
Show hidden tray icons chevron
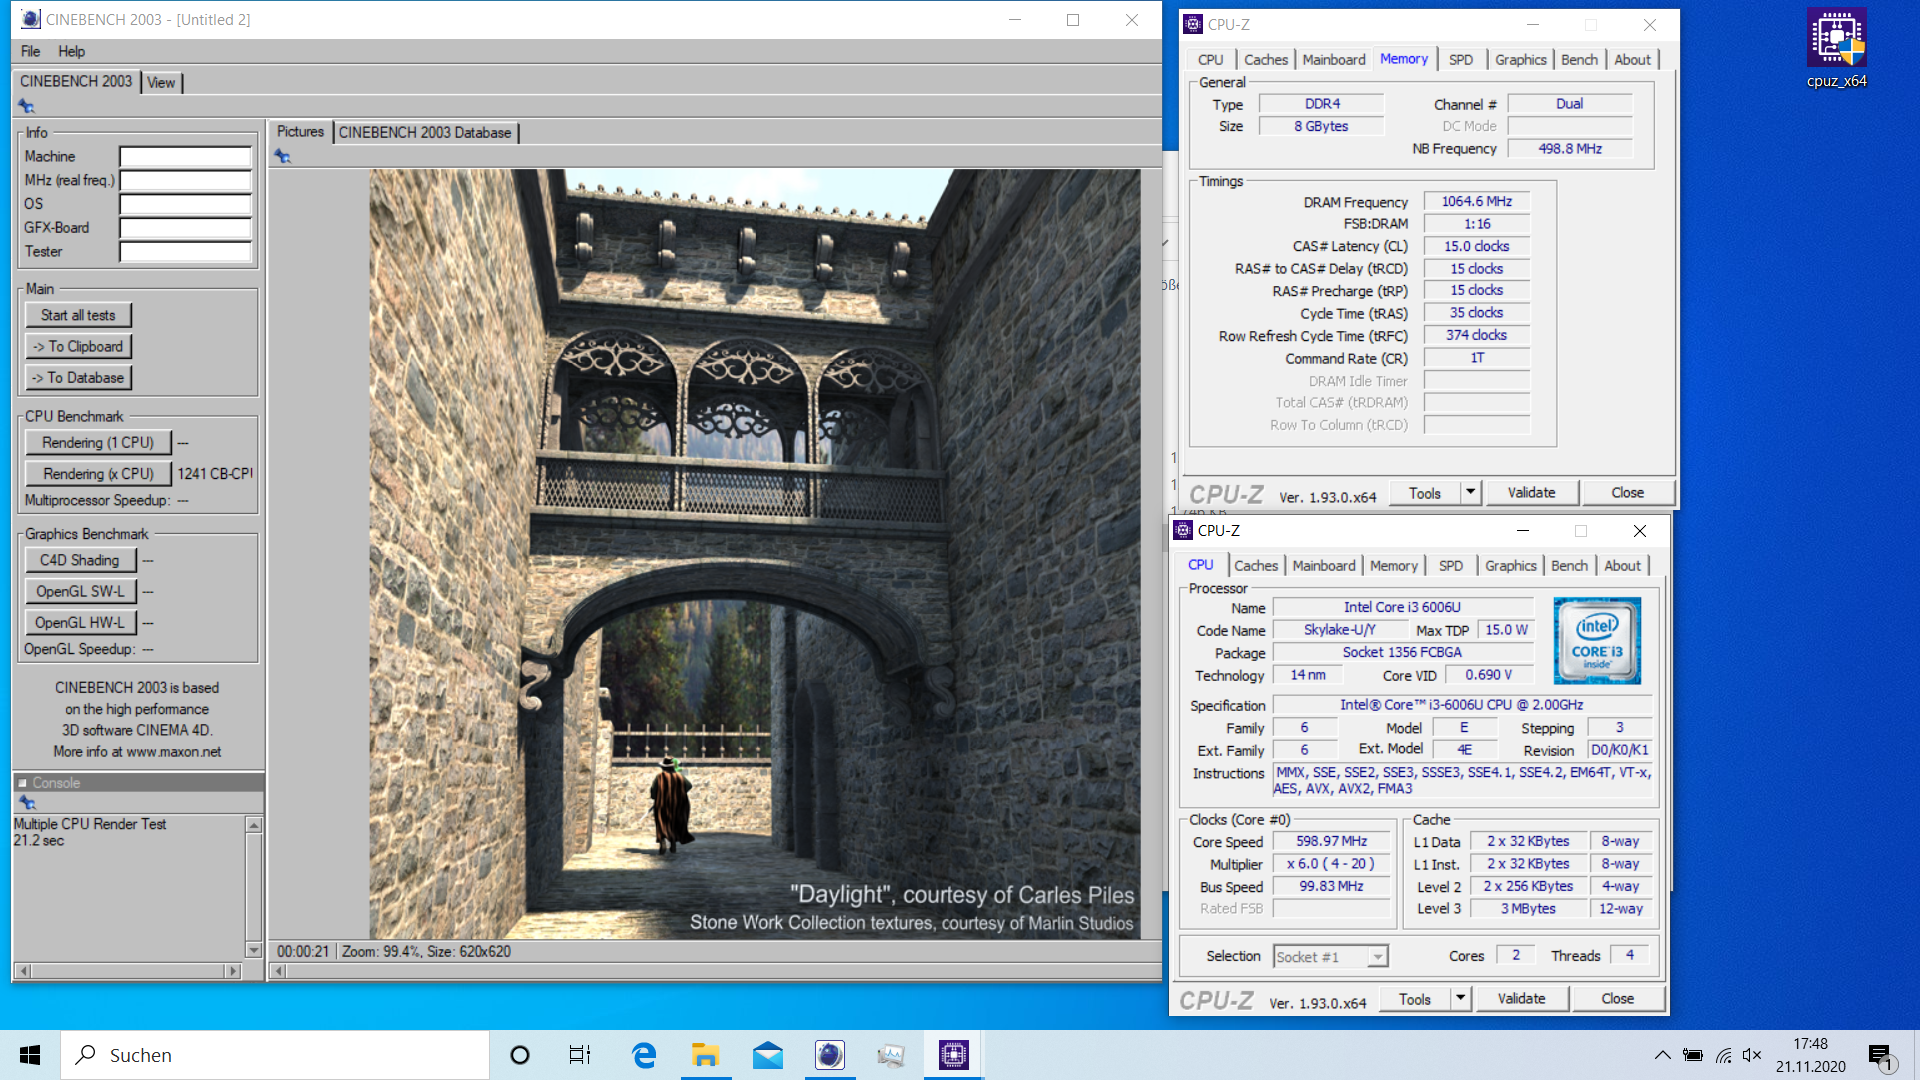[x=1662, y=1055]
